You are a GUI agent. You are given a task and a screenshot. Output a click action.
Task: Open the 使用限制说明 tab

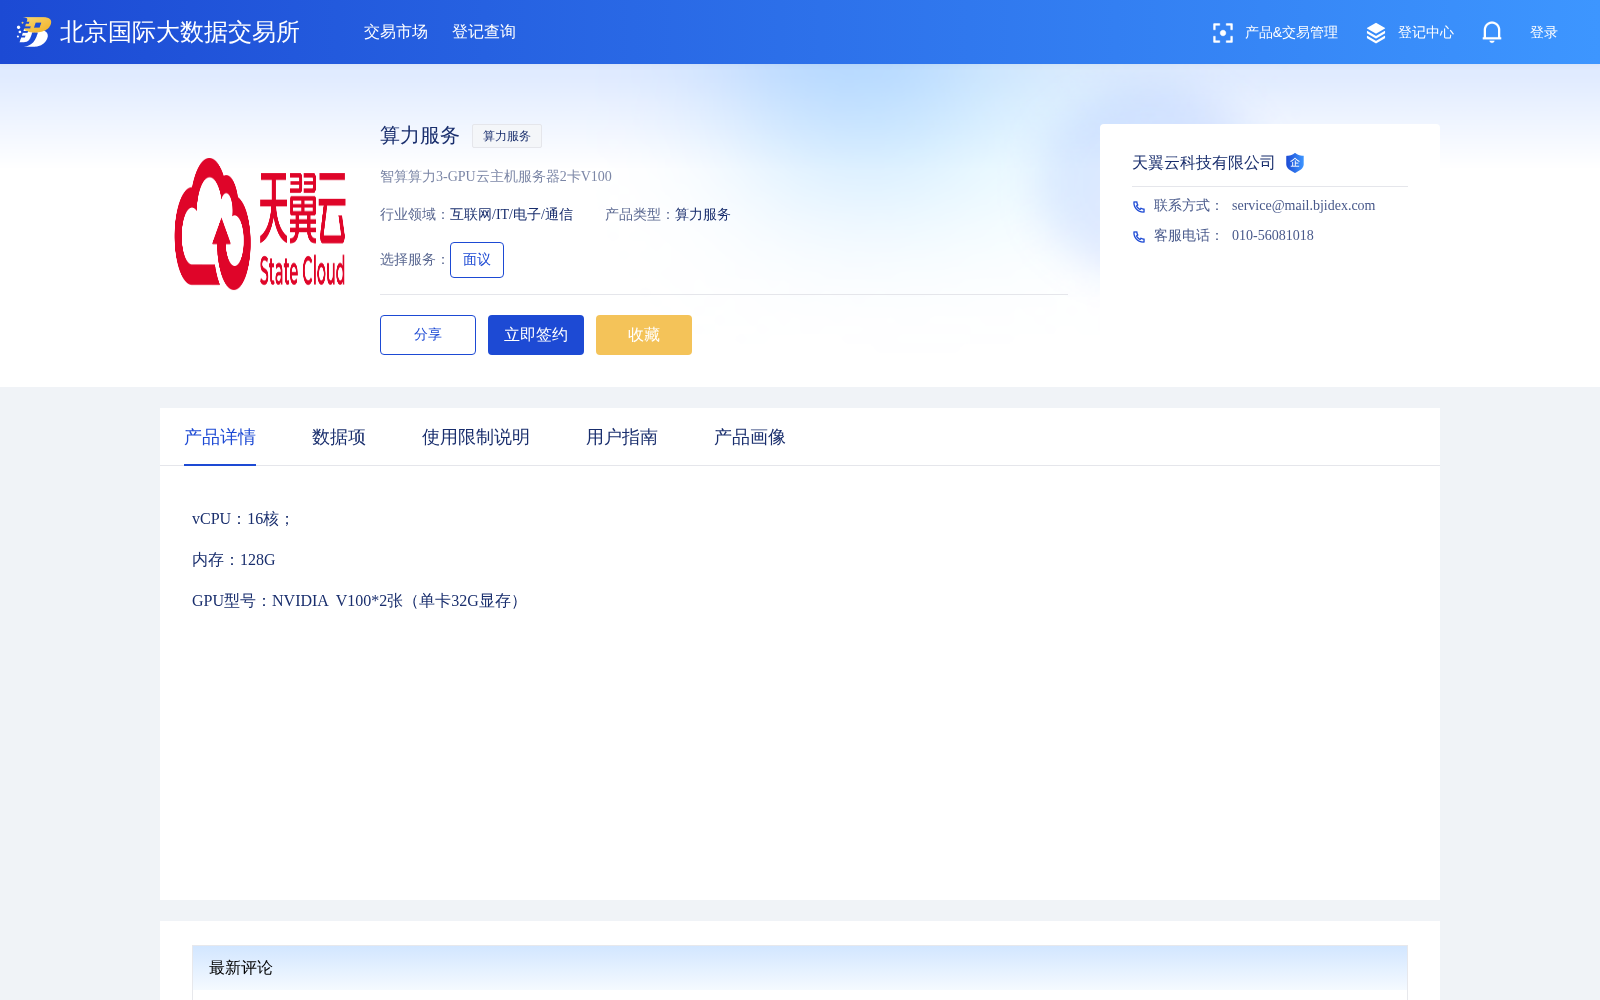(x=476, y=437)
